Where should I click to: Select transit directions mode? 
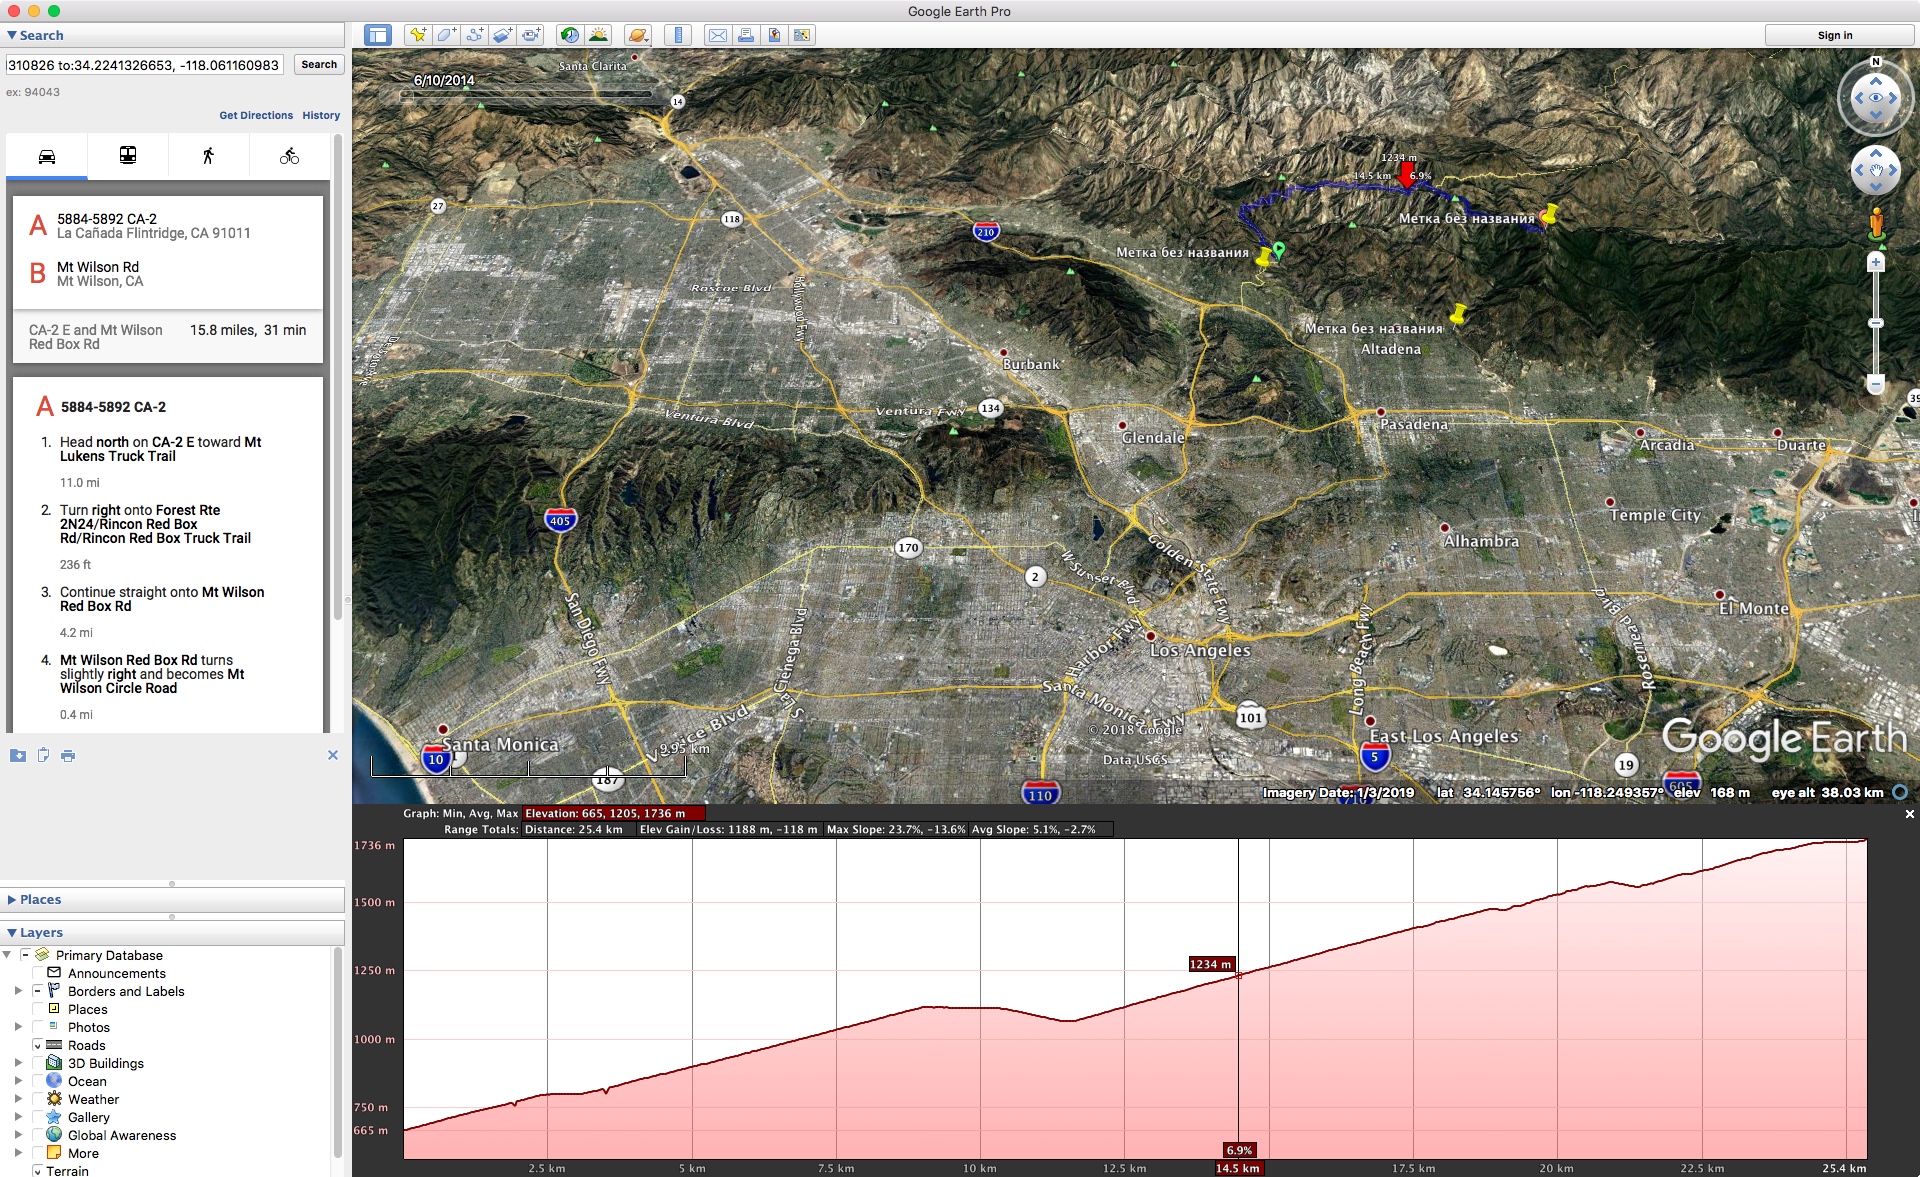(128, 156)
